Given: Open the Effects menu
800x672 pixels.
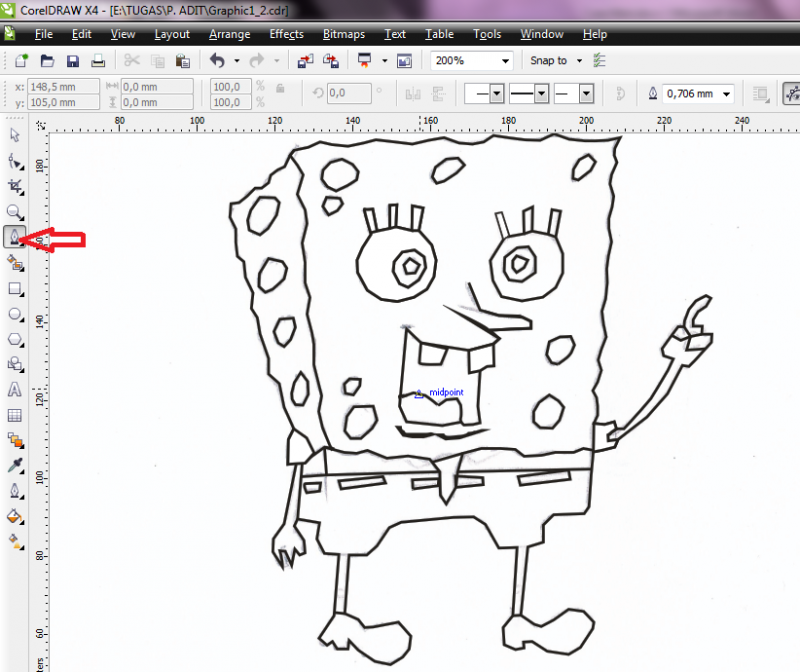Looking at the screenshot, I should point(286,34).
